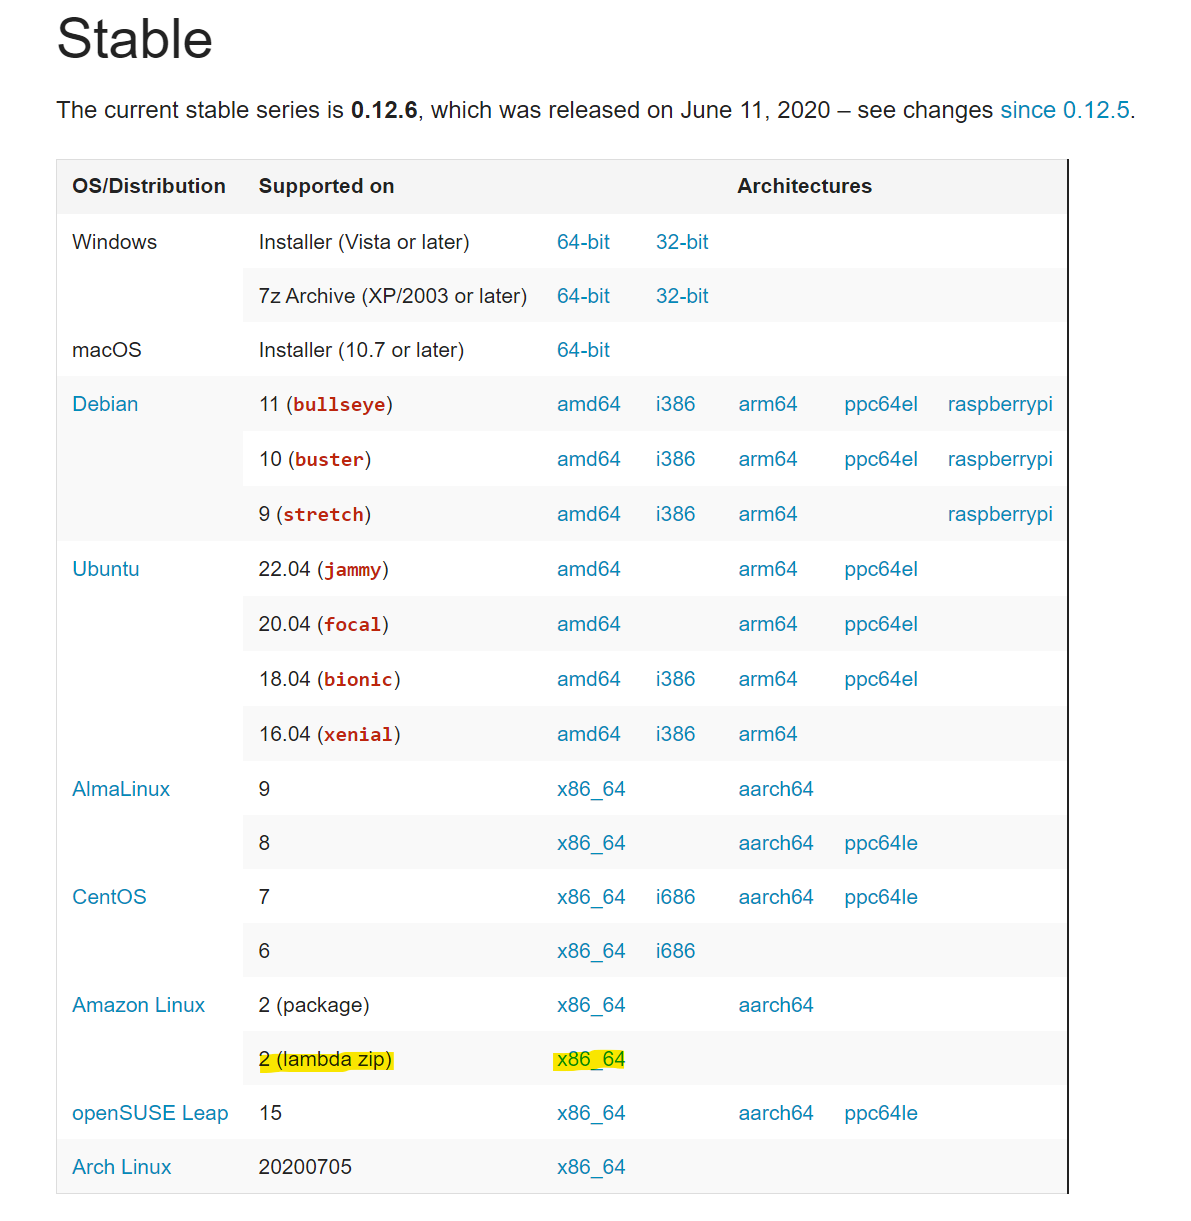Download i686 build for CentOS 6

coord(675,950)
